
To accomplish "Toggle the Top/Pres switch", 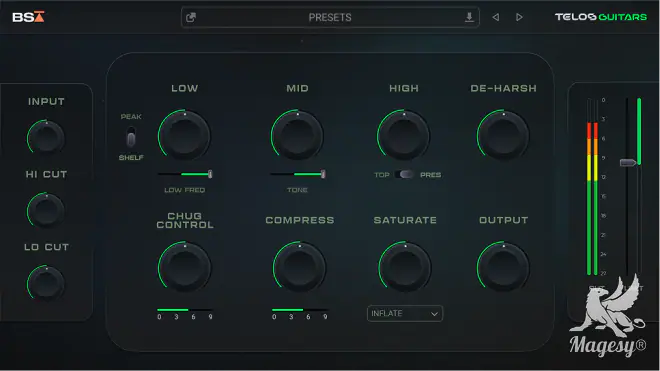I will tap(405, 174).
